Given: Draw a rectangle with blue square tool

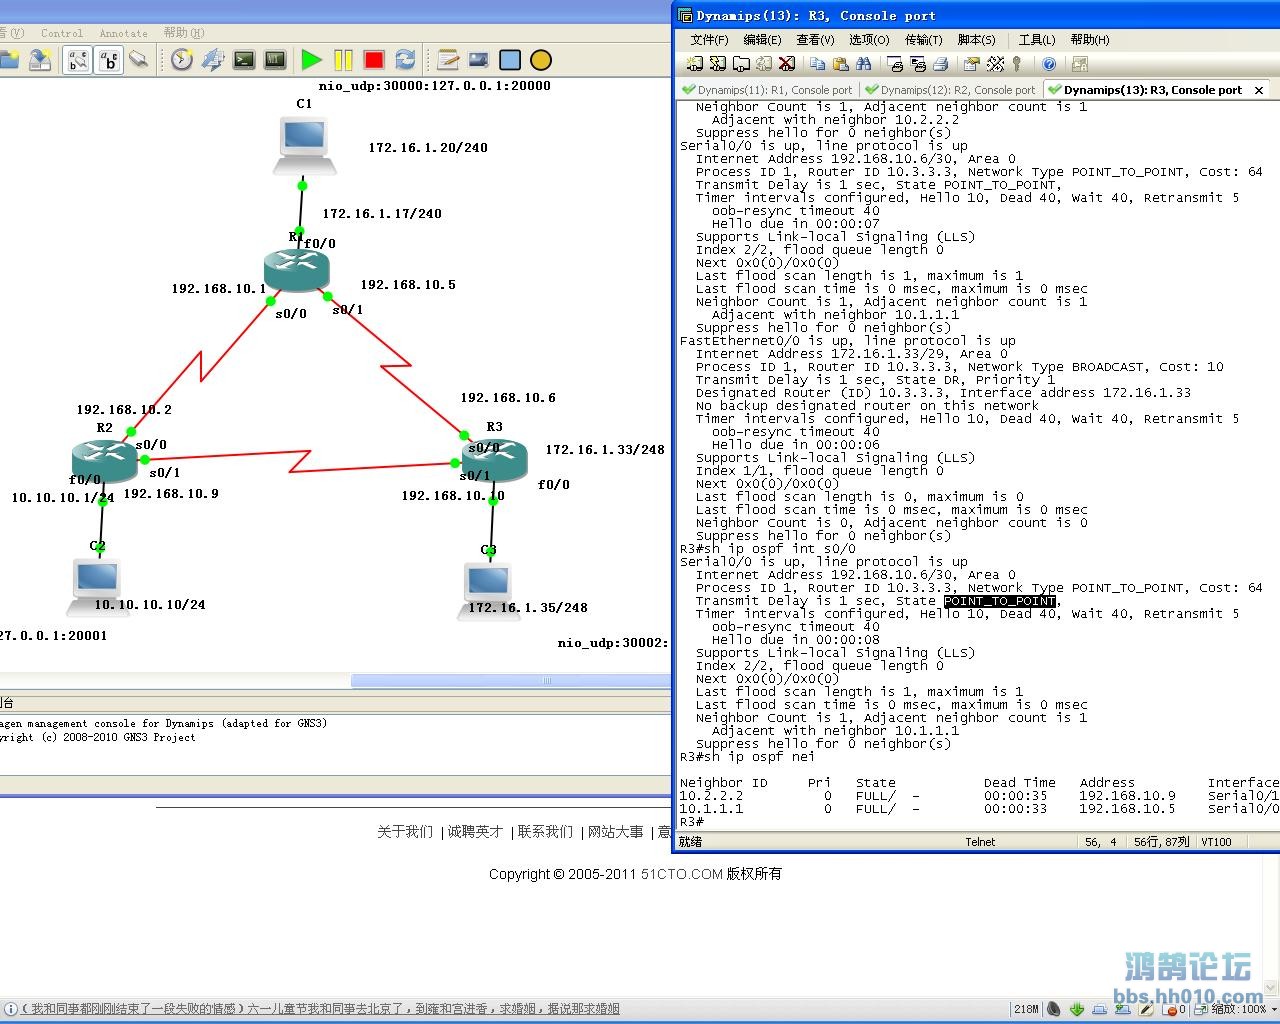Looking at the screenshot, I should point(510,61).
